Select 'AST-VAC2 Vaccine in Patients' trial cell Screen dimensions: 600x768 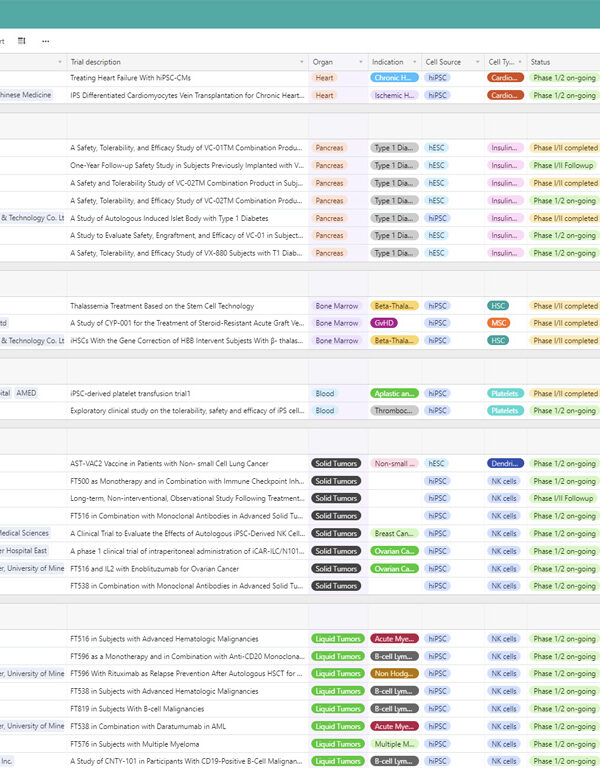coord(188,464)
